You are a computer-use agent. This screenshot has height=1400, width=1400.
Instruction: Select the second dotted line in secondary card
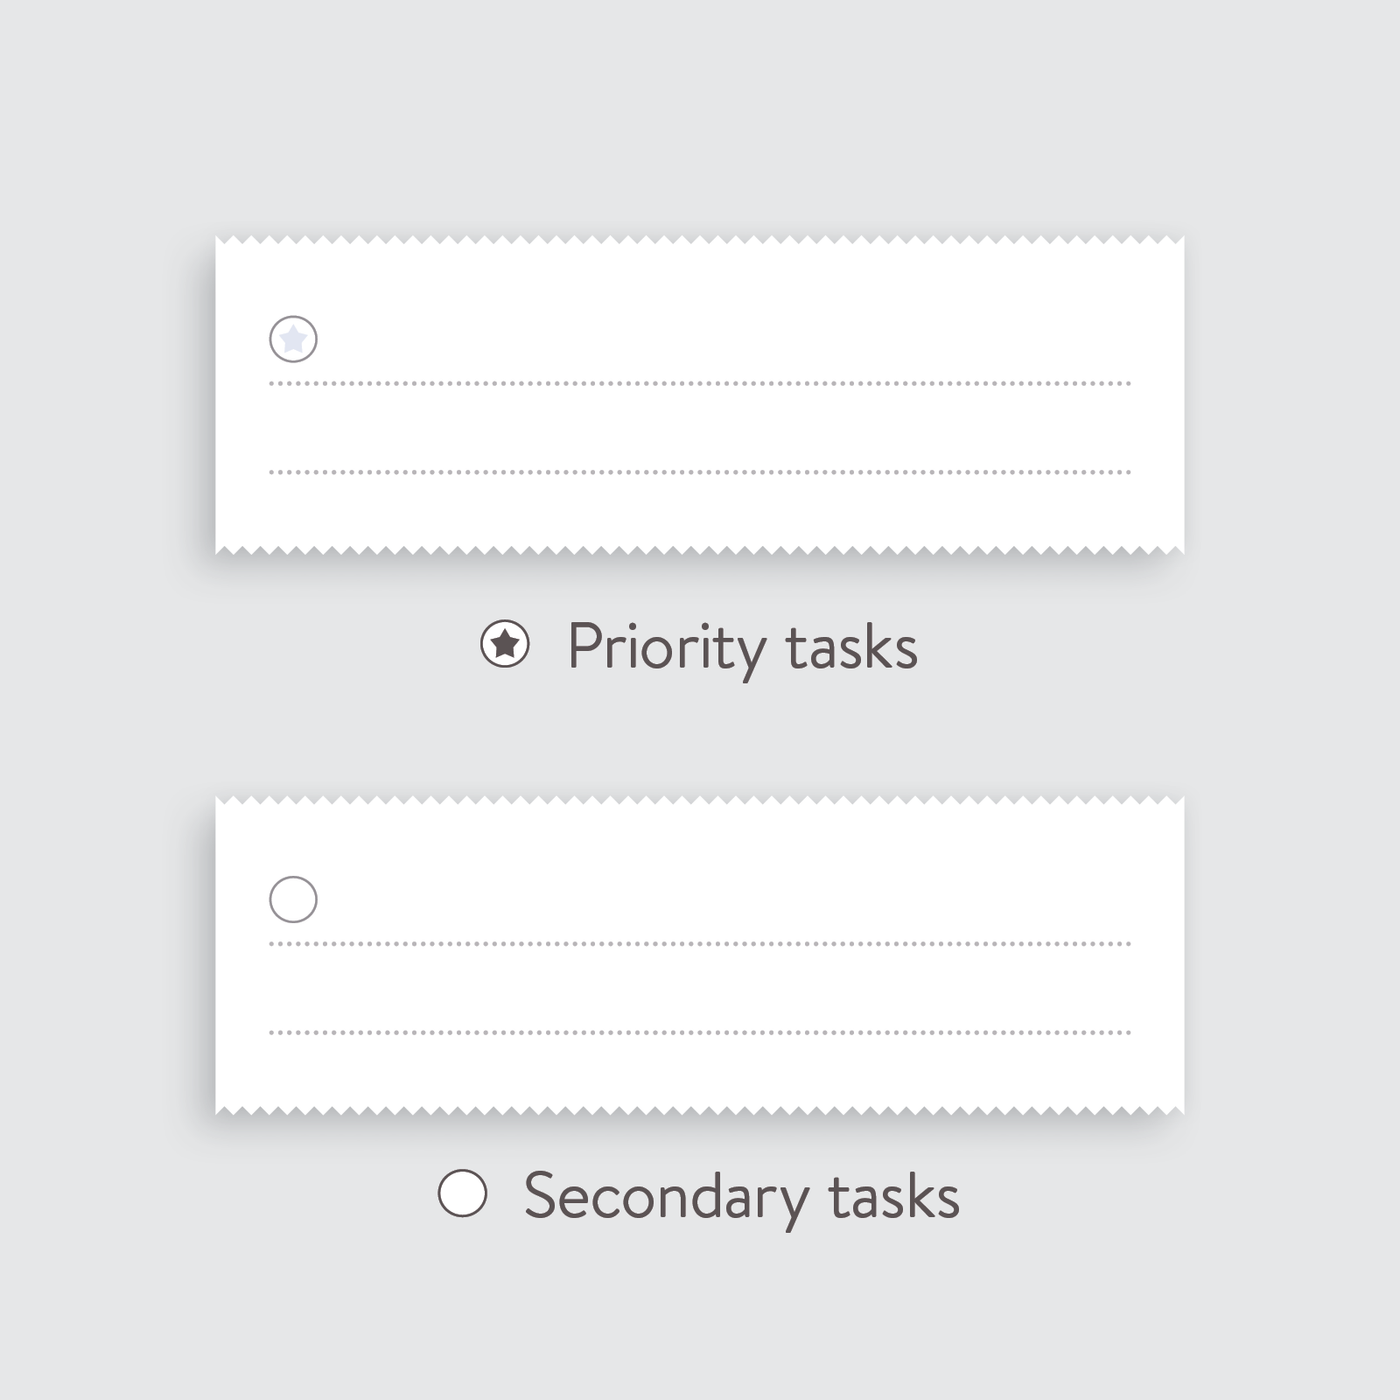pyautogui.click(x=700, y=1032)
